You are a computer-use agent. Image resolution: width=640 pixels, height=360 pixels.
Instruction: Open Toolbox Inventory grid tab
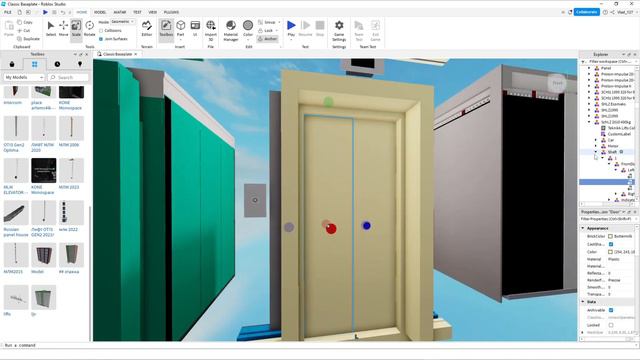pyautogui.click(x=34, y=64)
